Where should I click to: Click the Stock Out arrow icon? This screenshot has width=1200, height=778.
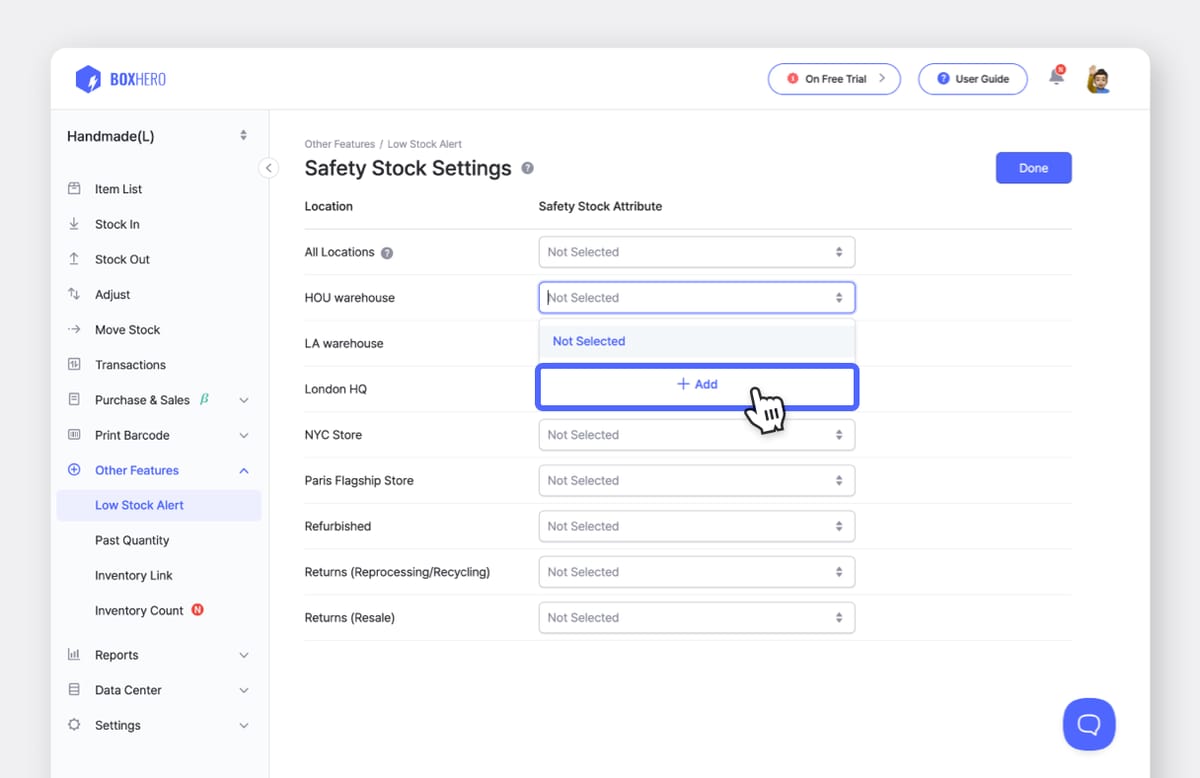[x=74, y=259]
